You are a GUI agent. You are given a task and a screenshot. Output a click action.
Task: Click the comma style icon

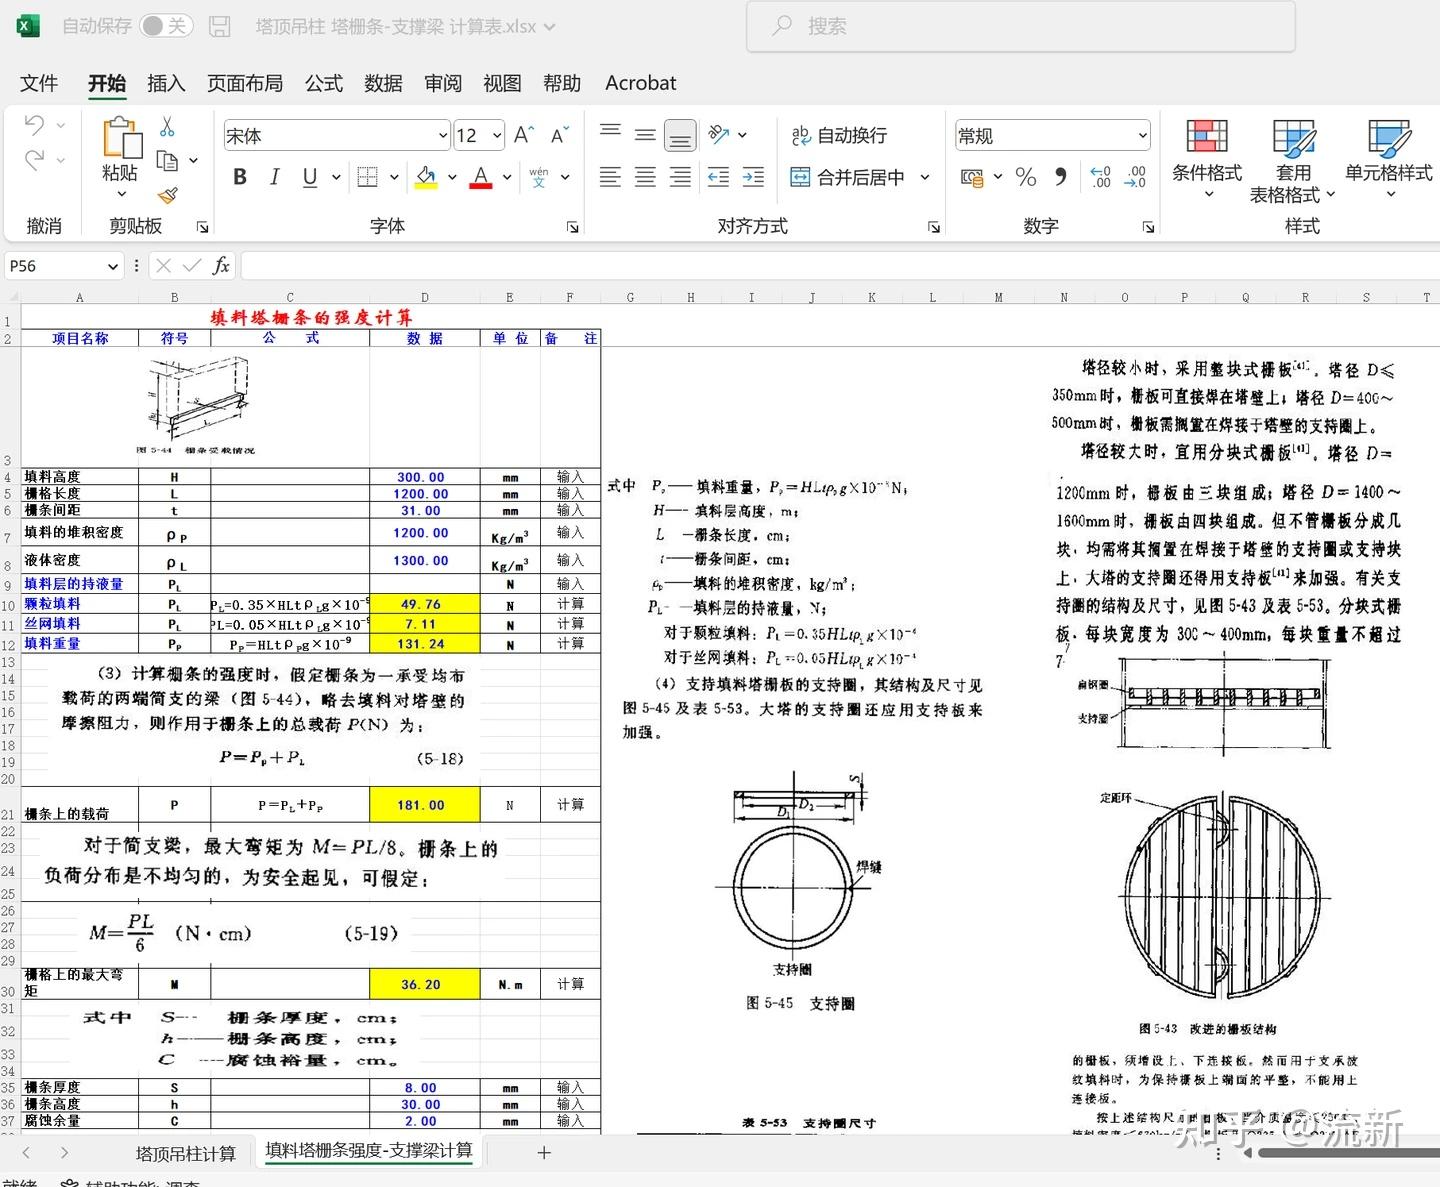[x=1060, y=177]
